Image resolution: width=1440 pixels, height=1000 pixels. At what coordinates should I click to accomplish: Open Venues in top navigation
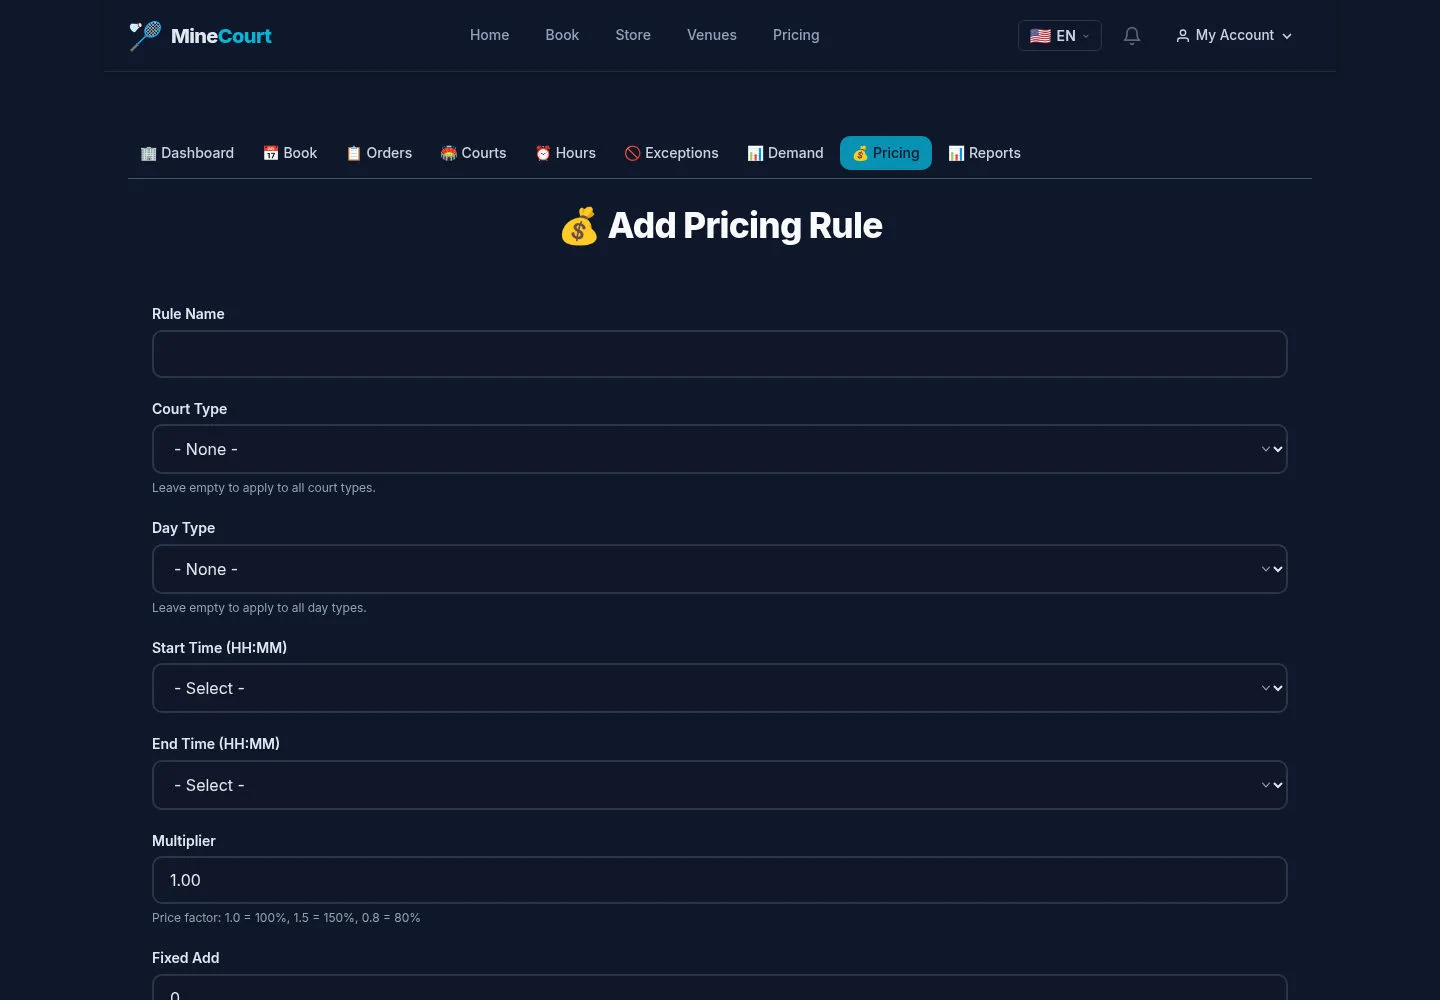(712, 35)
